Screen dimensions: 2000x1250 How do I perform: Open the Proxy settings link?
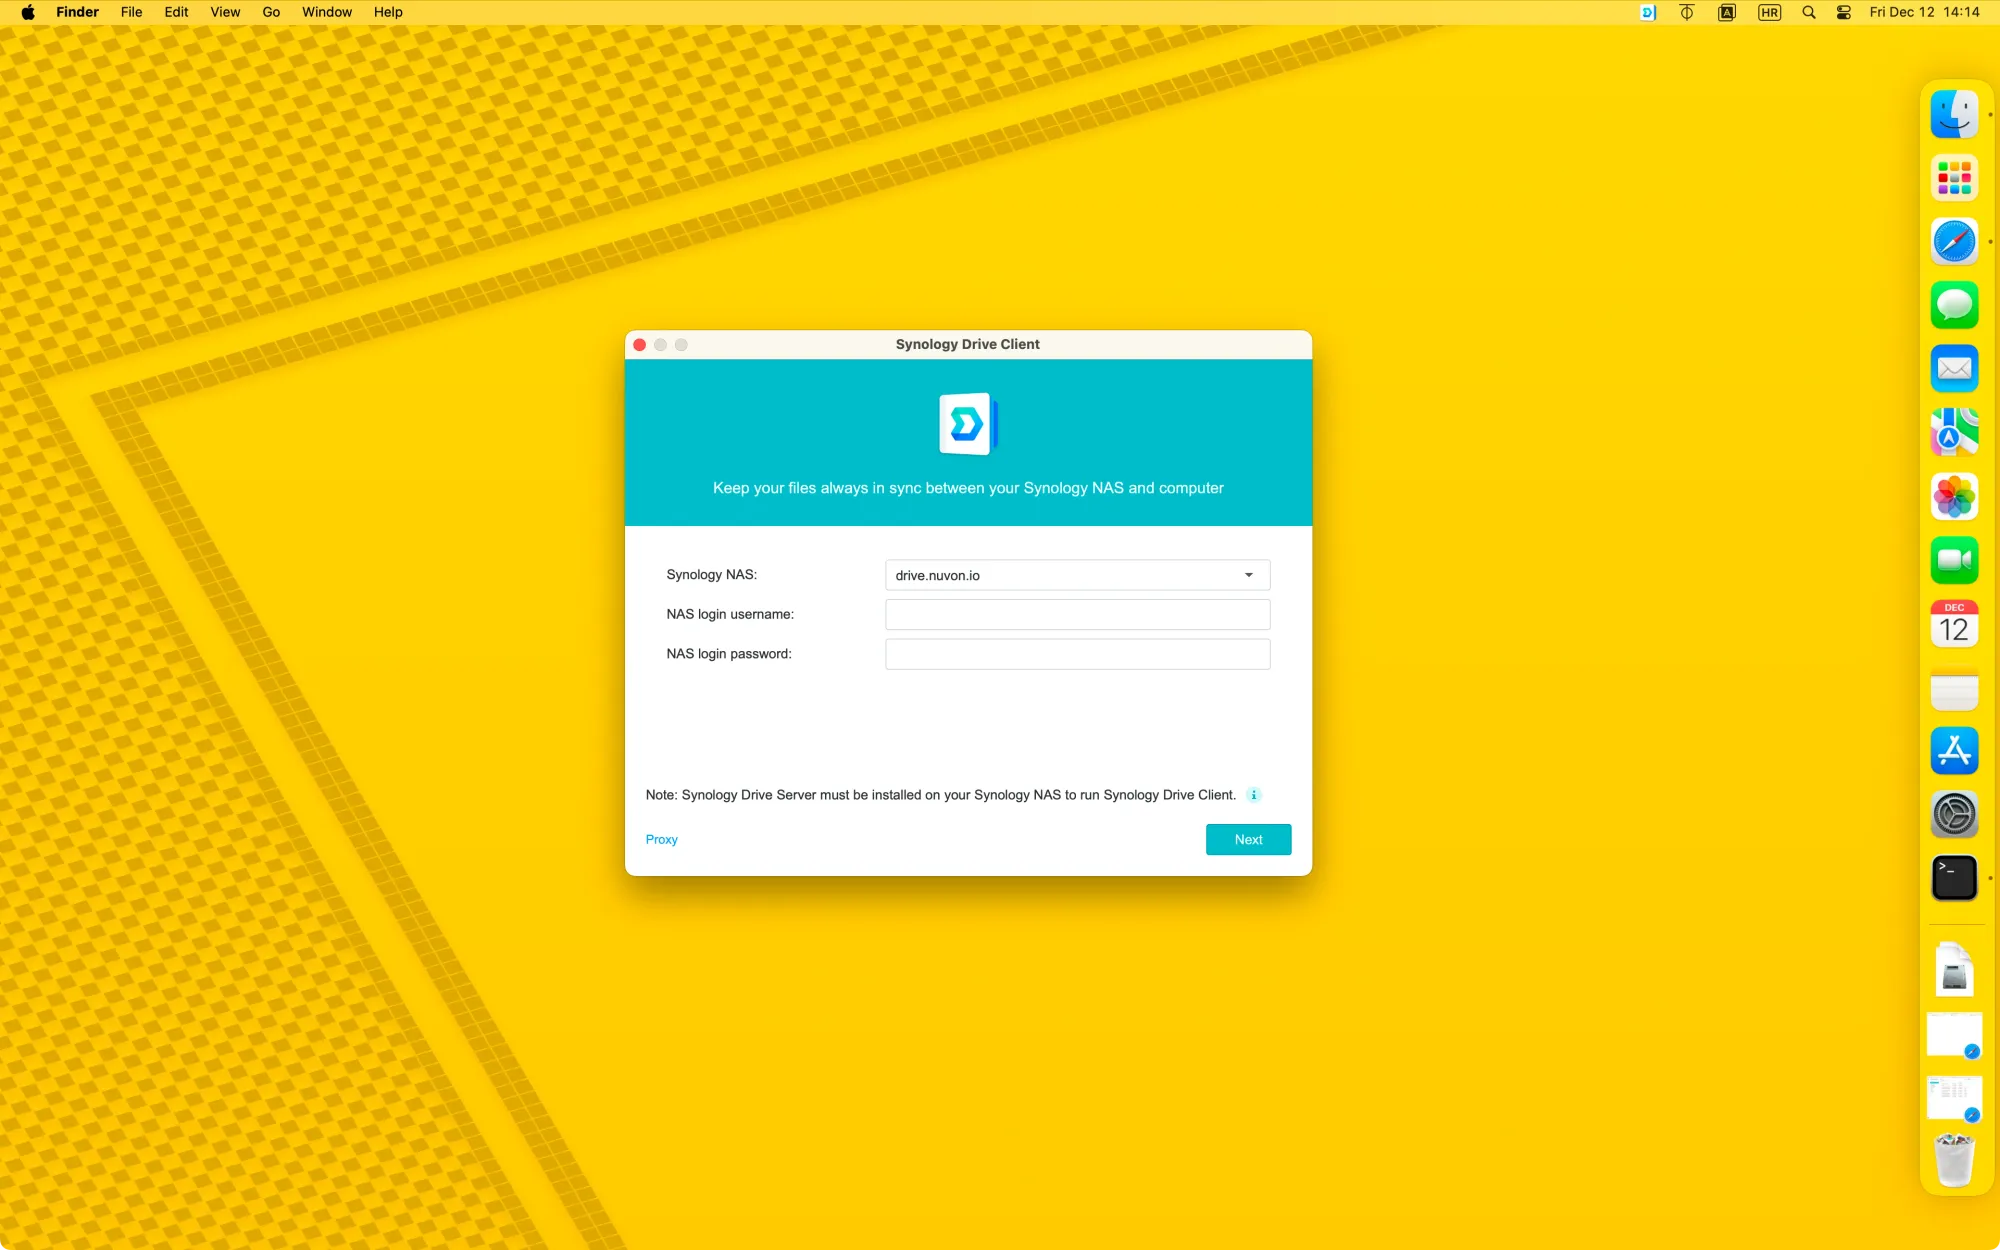point(661,840)
